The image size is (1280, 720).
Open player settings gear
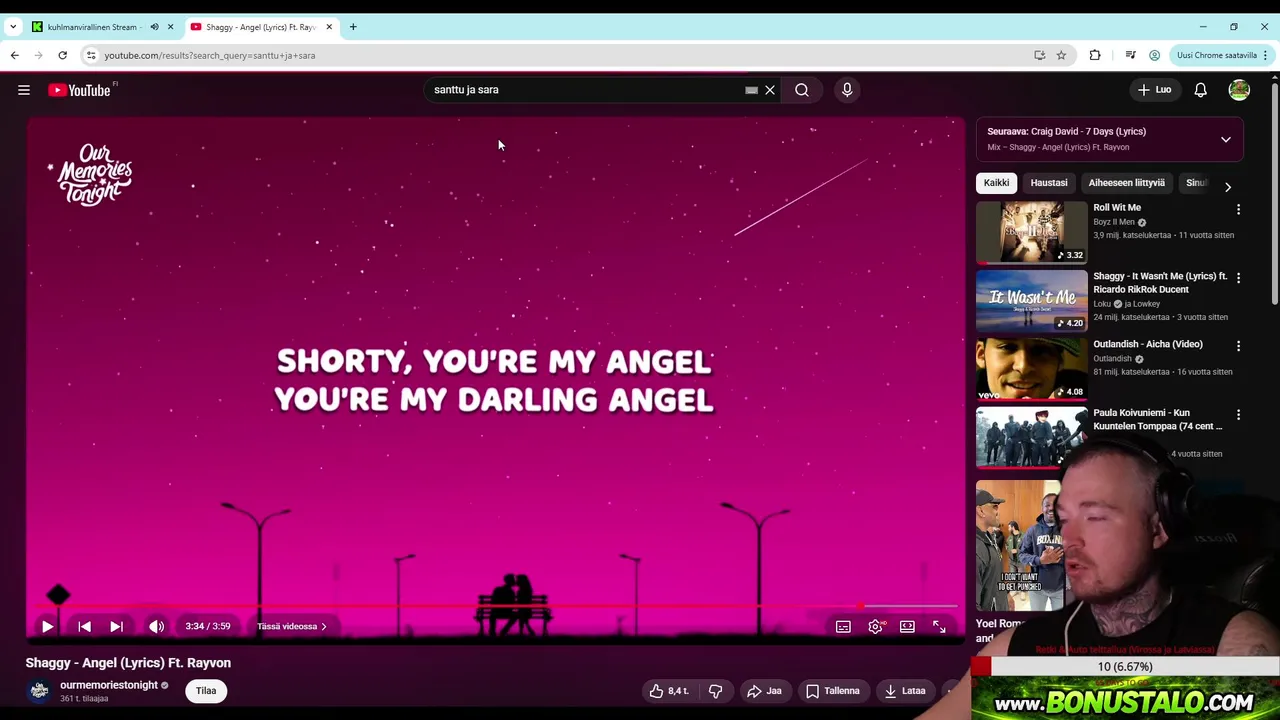click(875, 626)
